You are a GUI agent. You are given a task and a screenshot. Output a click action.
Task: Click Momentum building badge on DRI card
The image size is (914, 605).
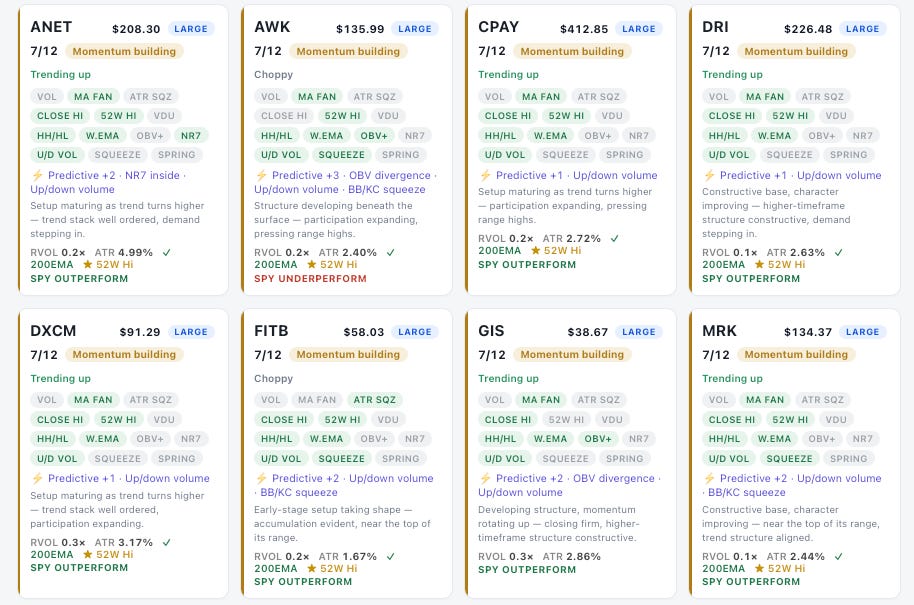click(796, 51)
